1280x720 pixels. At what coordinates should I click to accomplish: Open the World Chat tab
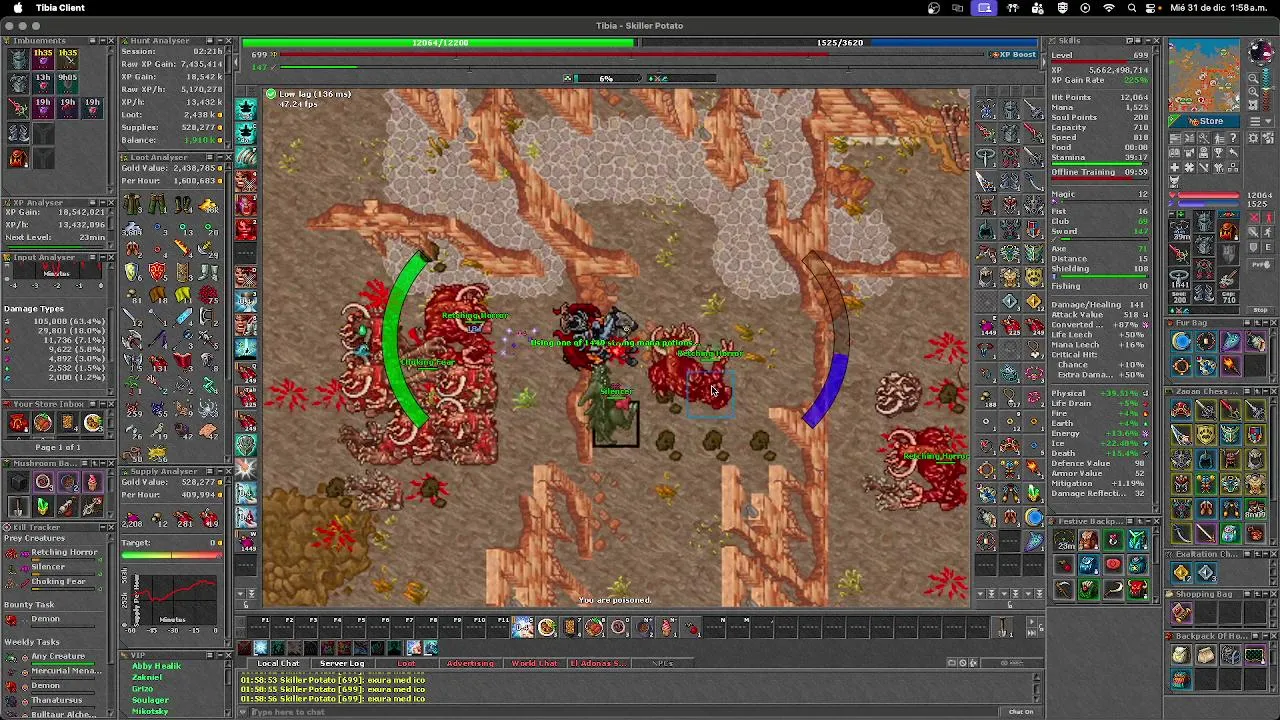tap(534, 664)
